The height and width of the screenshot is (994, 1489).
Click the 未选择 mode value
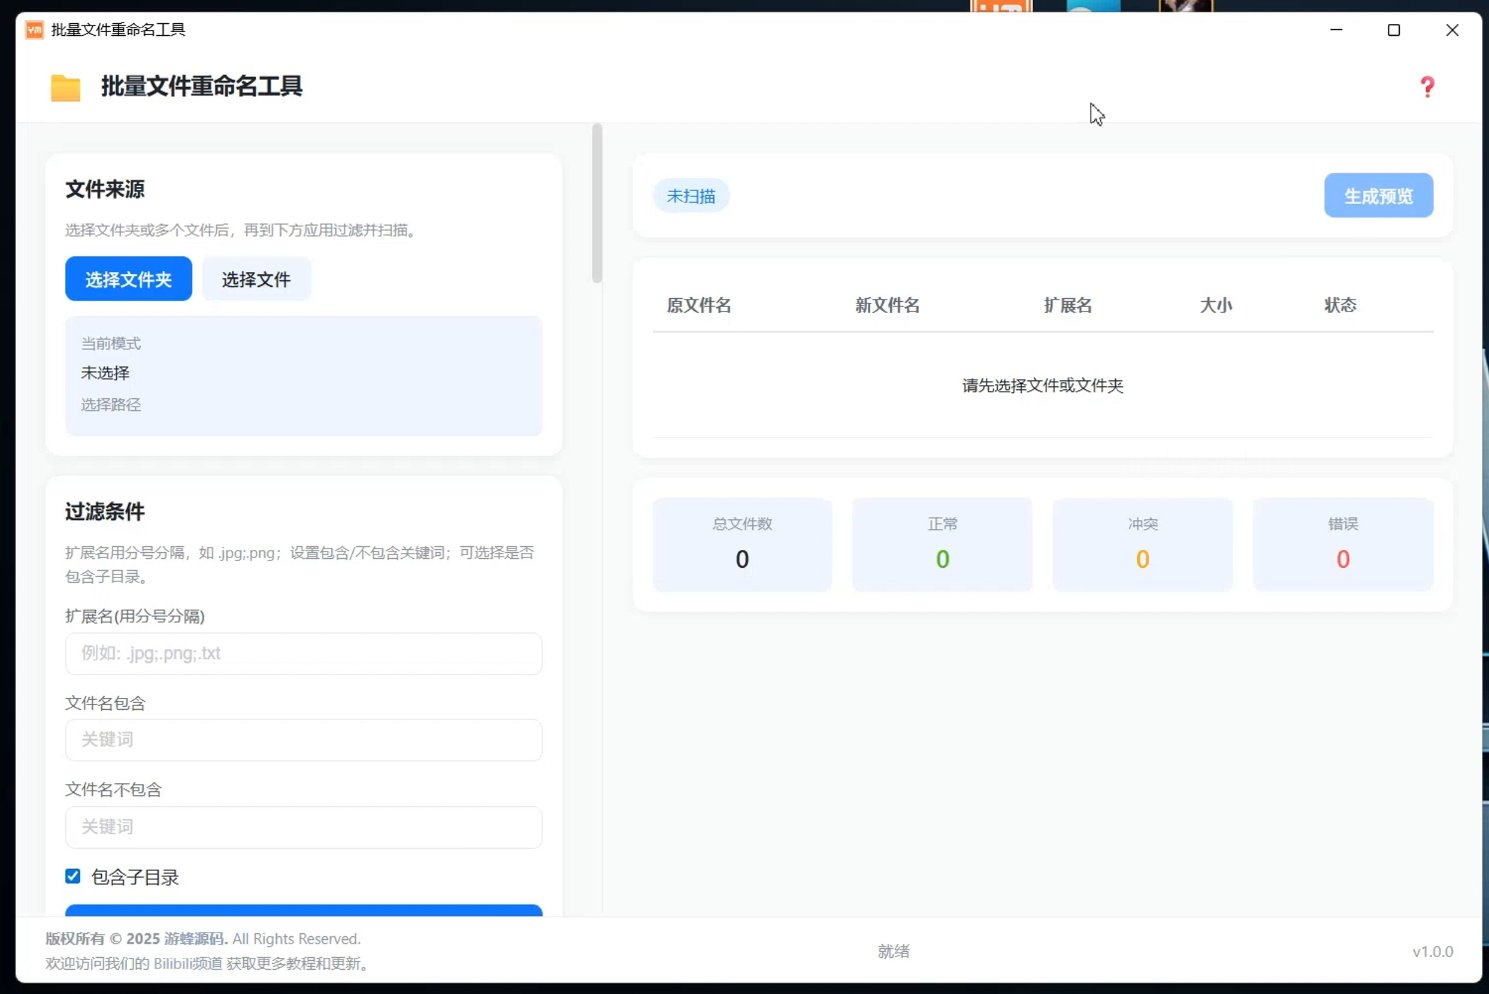105,373
